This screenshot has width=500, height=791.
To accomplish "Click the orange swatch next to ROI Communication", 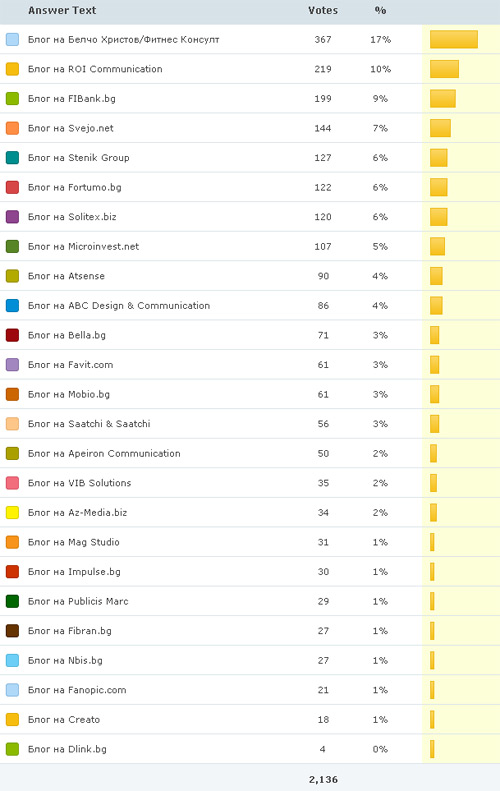I will [x=12, y=69].
